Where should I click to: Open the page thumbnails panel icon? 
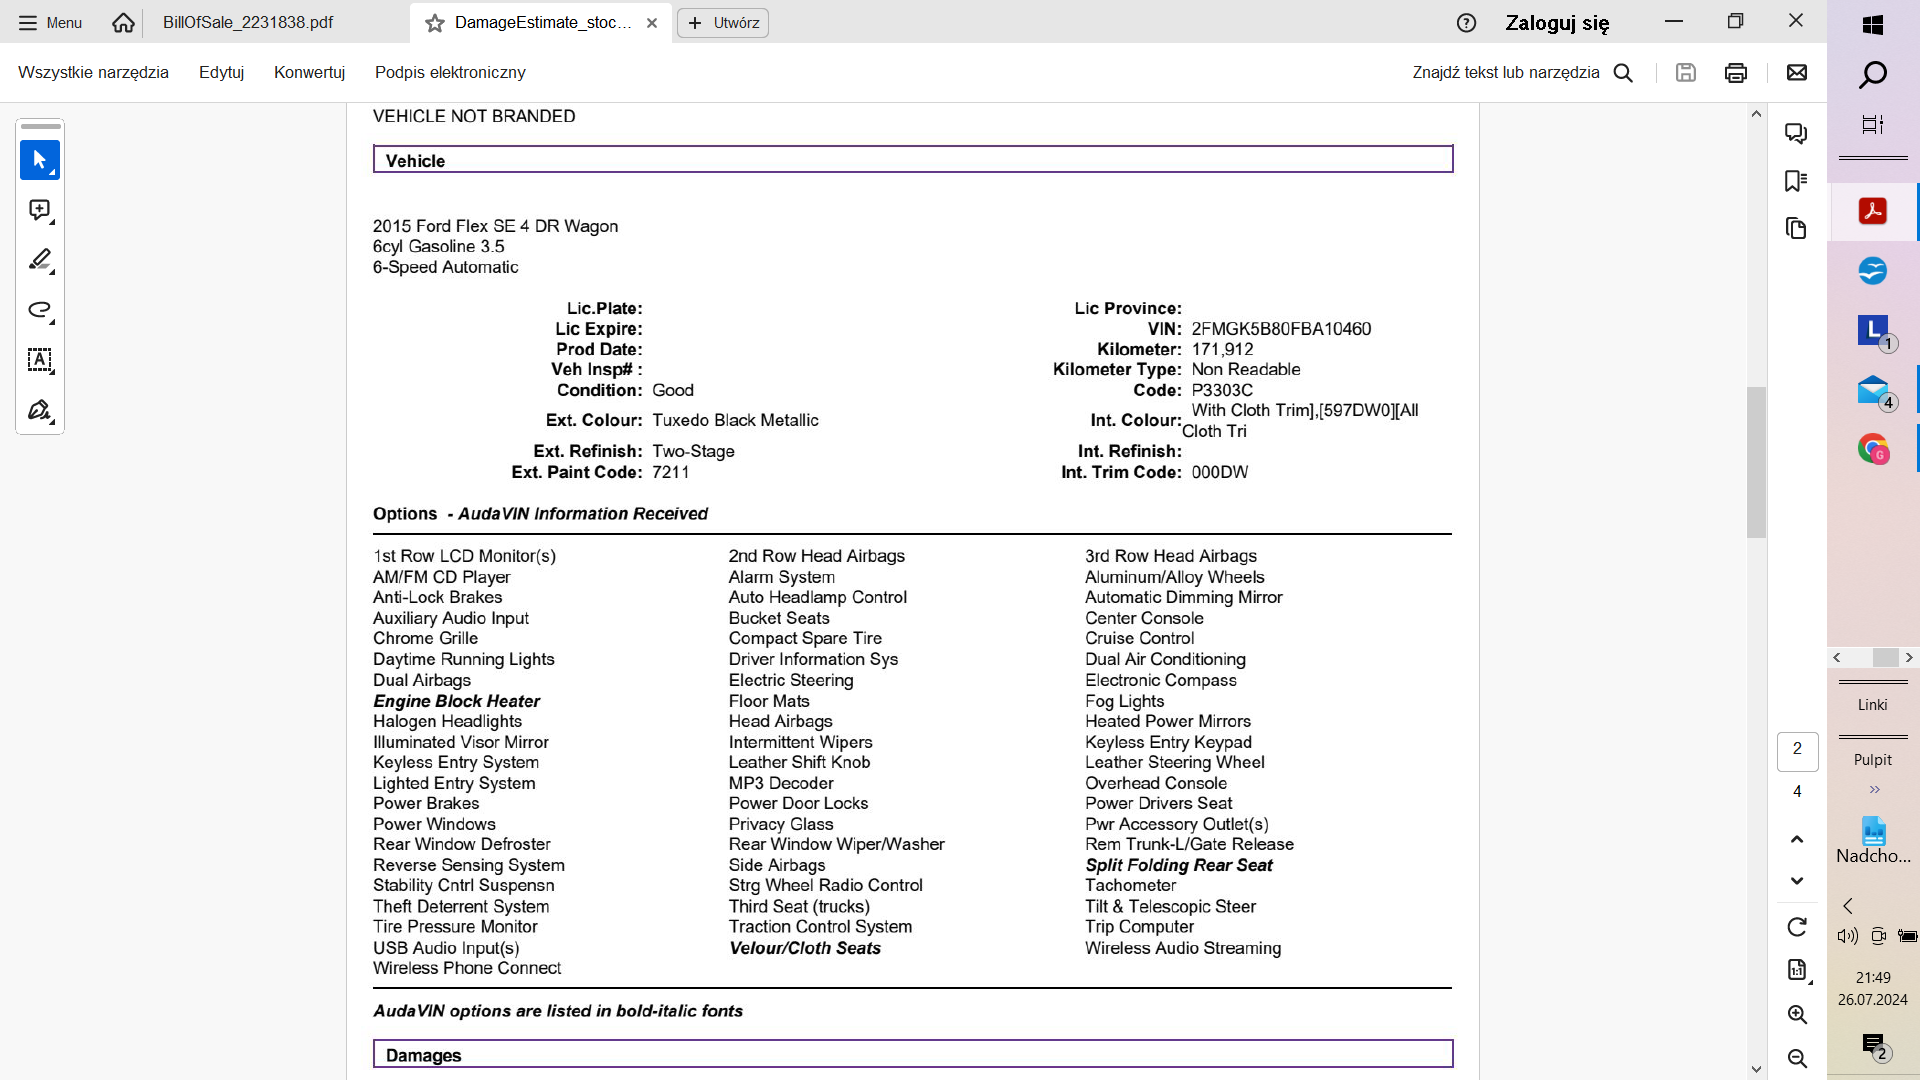1797,228
